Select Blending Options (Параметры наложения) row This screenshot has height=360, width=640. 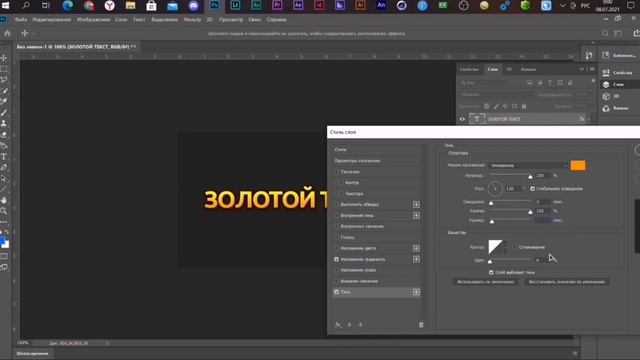[x=376, y=161]
